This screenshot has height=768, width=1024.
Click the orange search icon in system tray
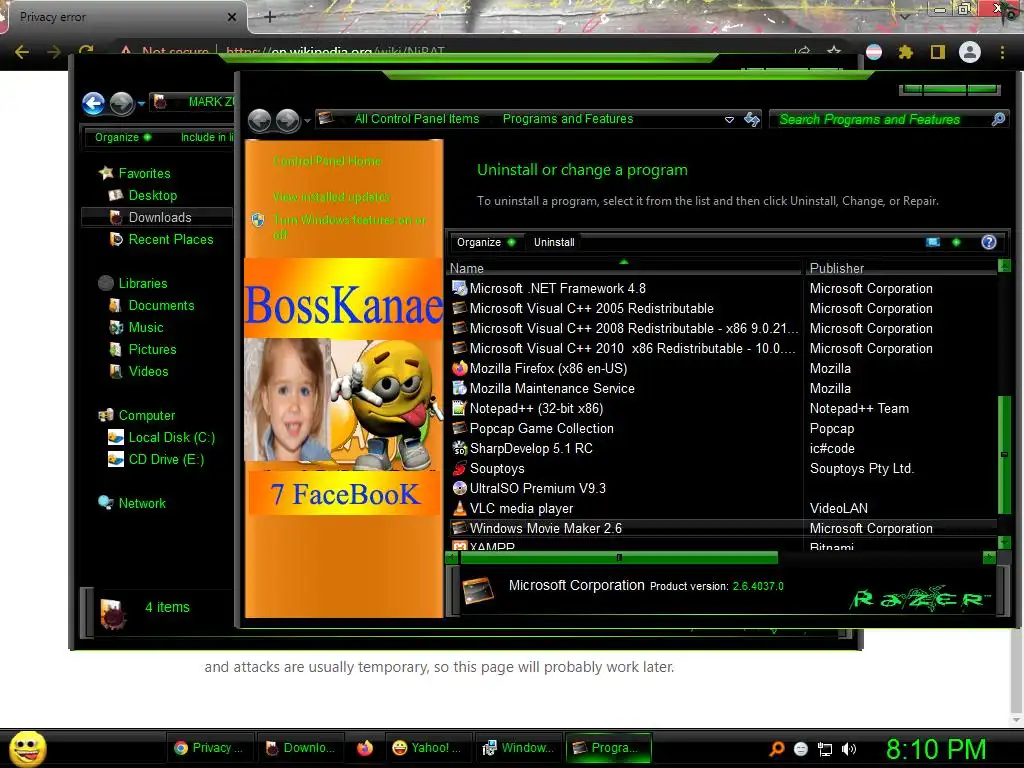pos(776,749)
